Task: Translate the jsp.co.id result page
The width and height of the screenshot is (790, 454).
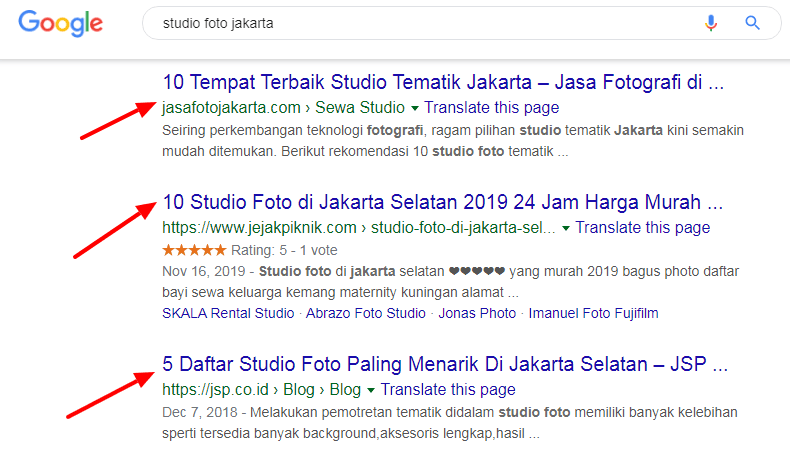Action: [x=448, y=389]
